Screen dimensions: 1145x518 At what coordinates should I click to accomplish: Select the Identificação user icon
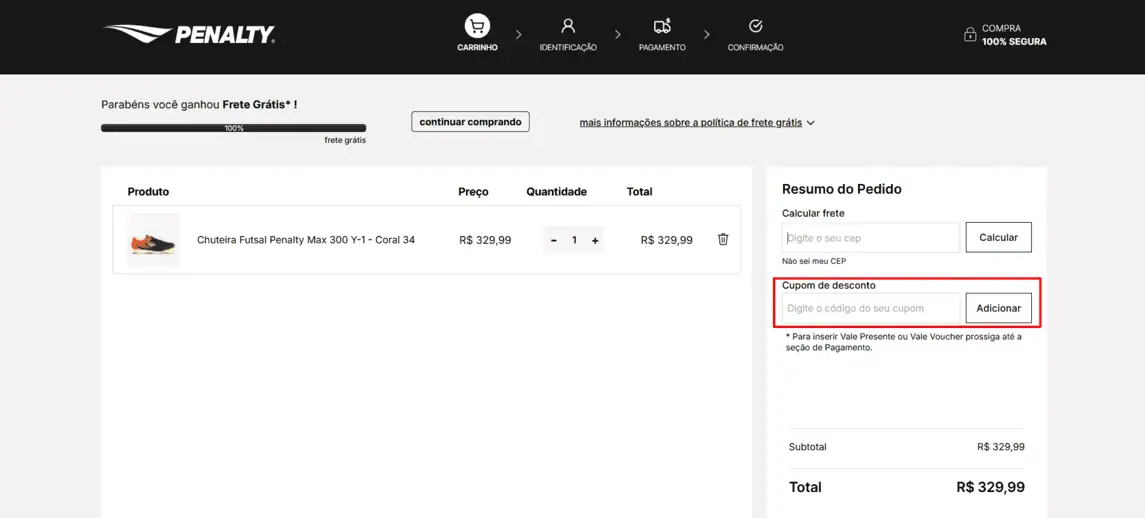click(568, 26)
